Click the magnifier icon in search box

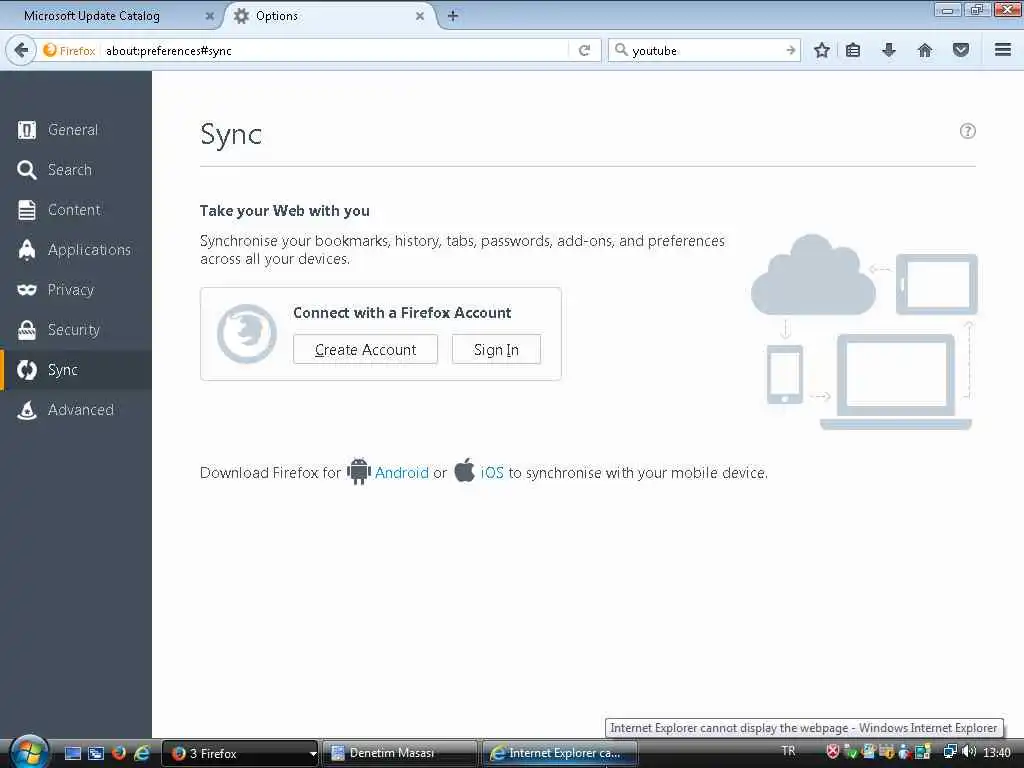621,50
